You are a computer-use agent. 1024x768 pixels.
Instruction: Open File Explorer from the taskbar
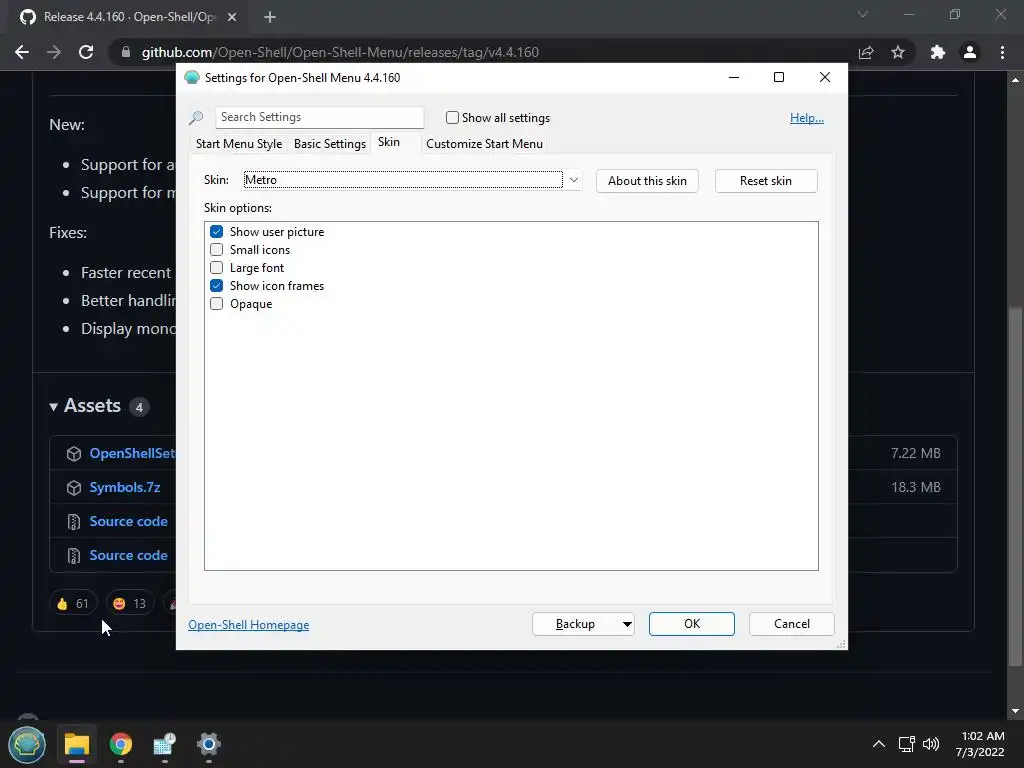coord(77,744)
